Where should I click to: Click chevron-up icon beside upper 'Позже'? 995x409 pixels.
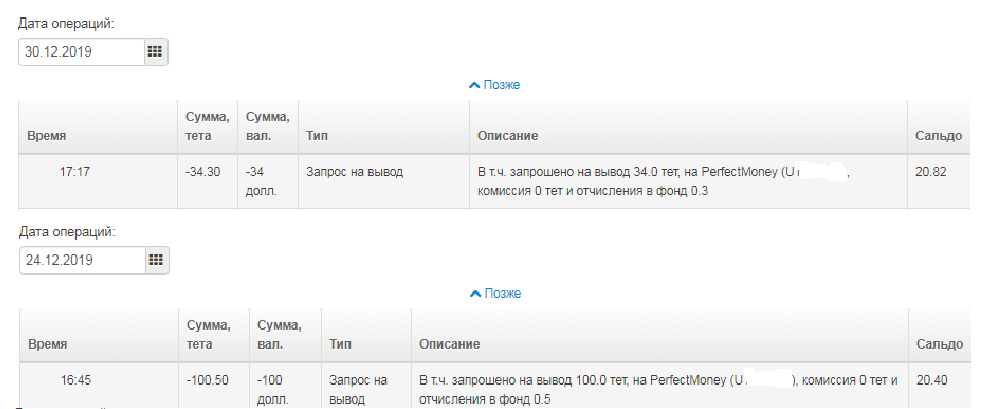coord(474,85)
